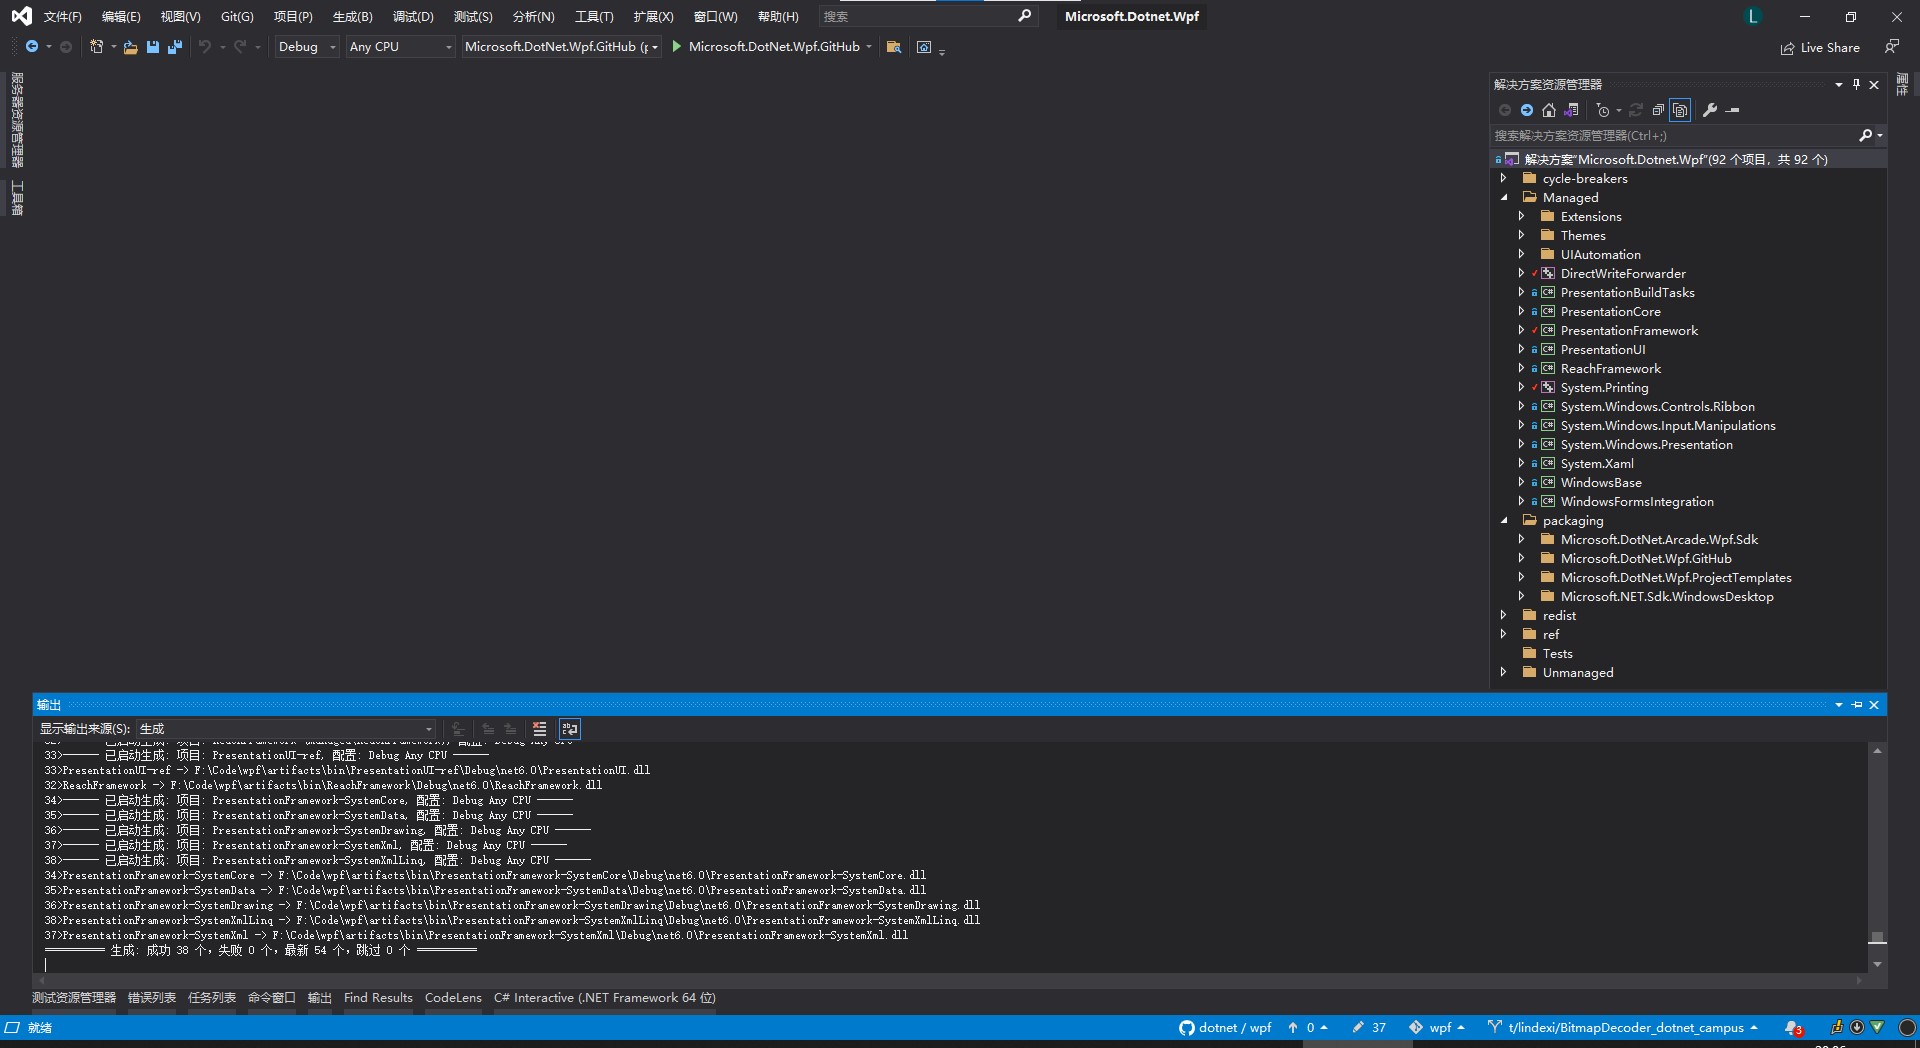Open the Debug configuration dropdown
The image size is (1920, 1048).
point(305,46)
